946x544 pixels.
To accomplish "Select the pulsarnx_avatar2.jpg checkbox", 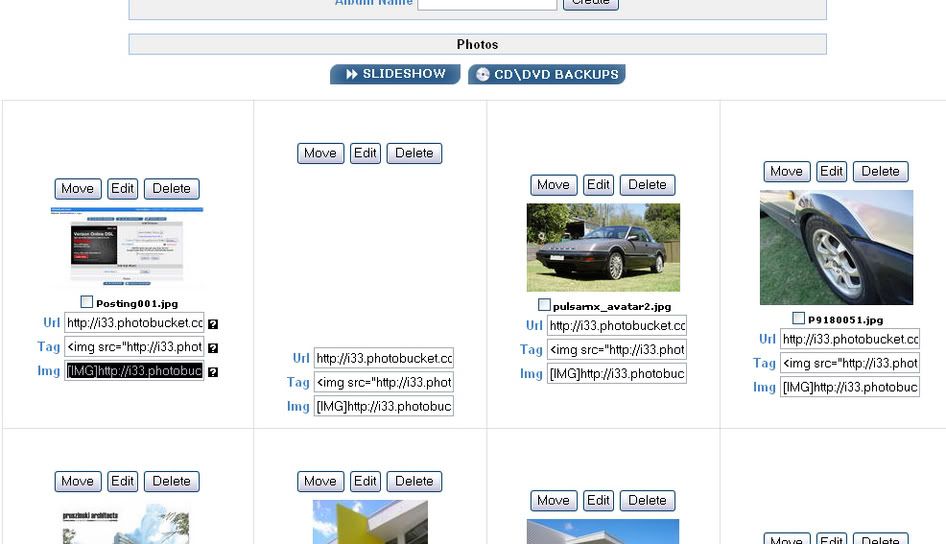I will click(544, 305).
